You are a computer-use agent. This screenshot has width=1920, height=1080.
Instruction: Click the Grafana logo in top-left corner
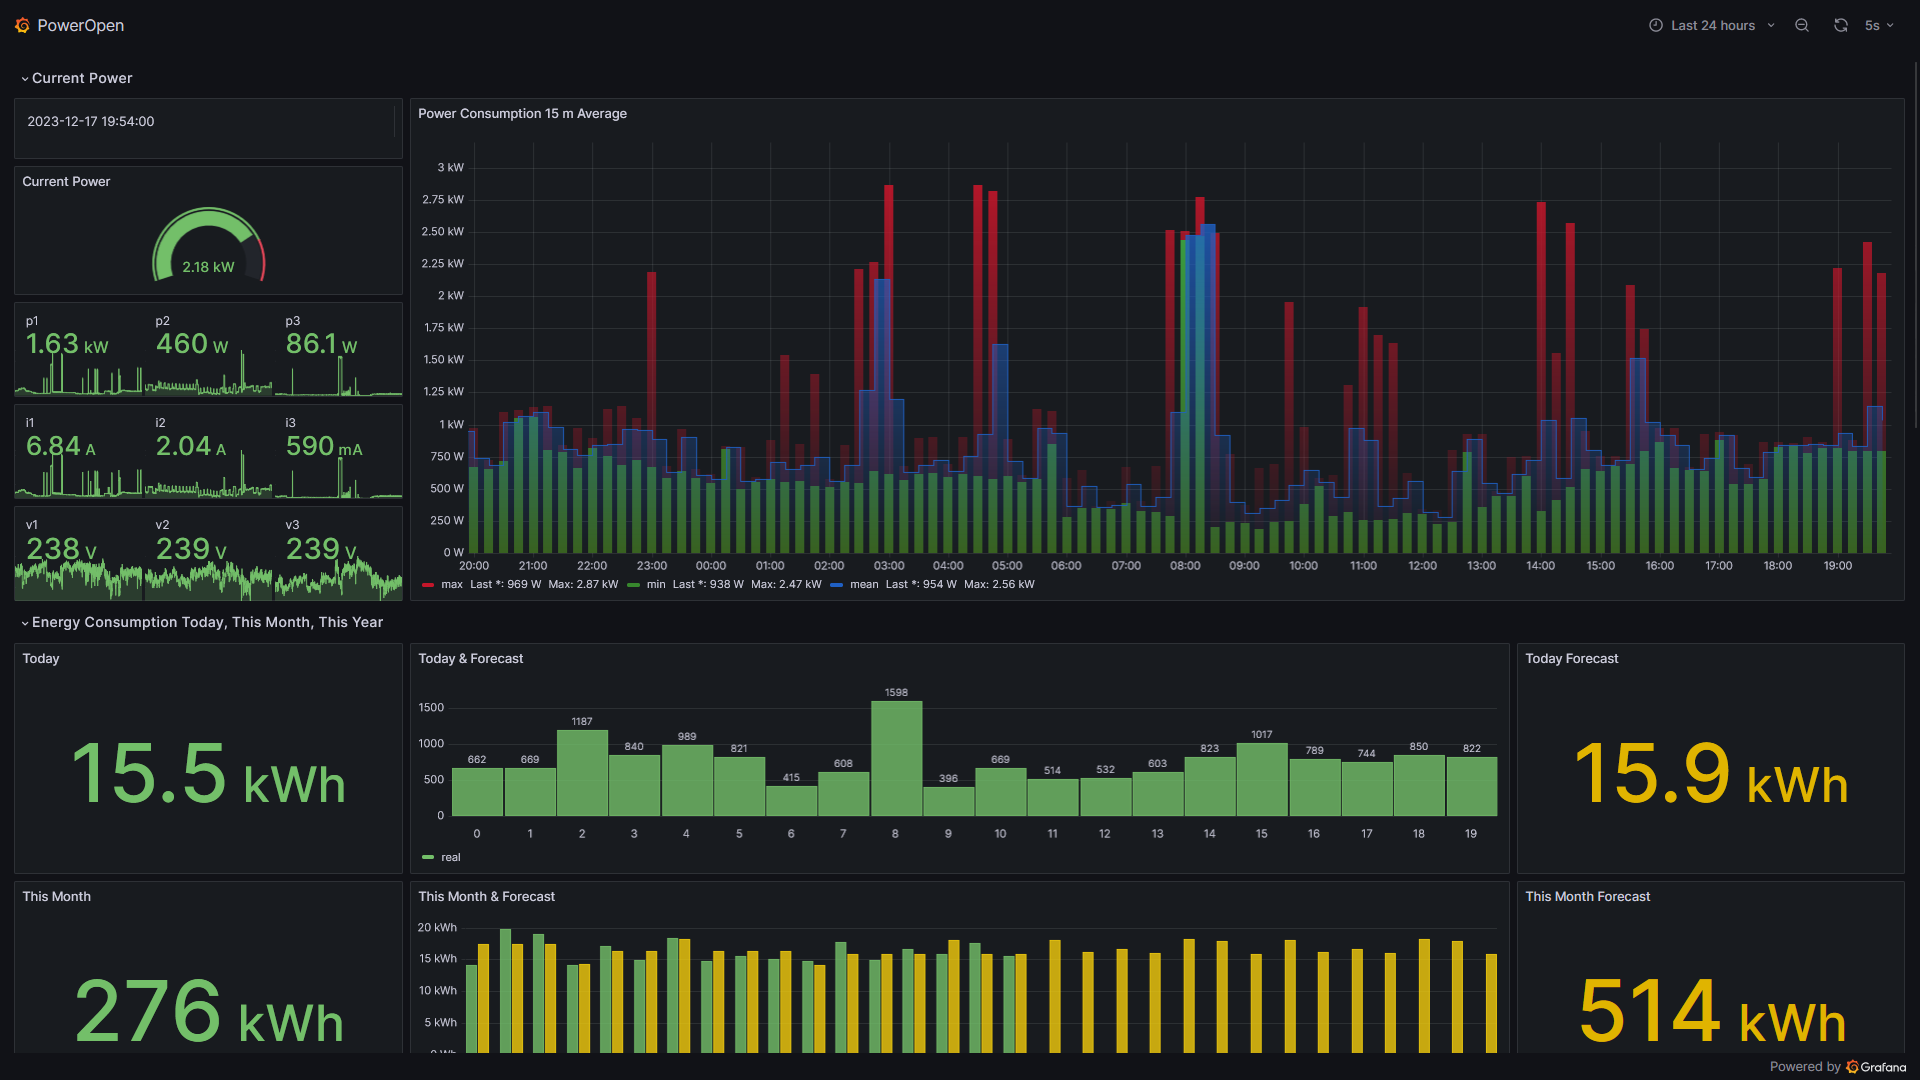(x=22, y=26)
